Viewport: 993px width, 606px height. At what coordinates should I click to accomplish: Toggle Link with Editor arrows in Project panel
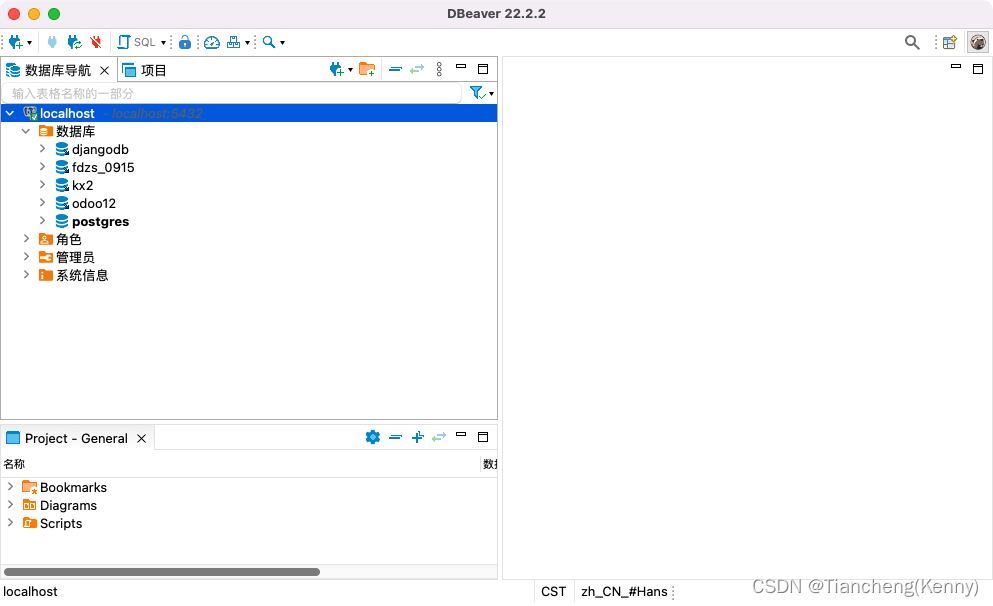439,437
